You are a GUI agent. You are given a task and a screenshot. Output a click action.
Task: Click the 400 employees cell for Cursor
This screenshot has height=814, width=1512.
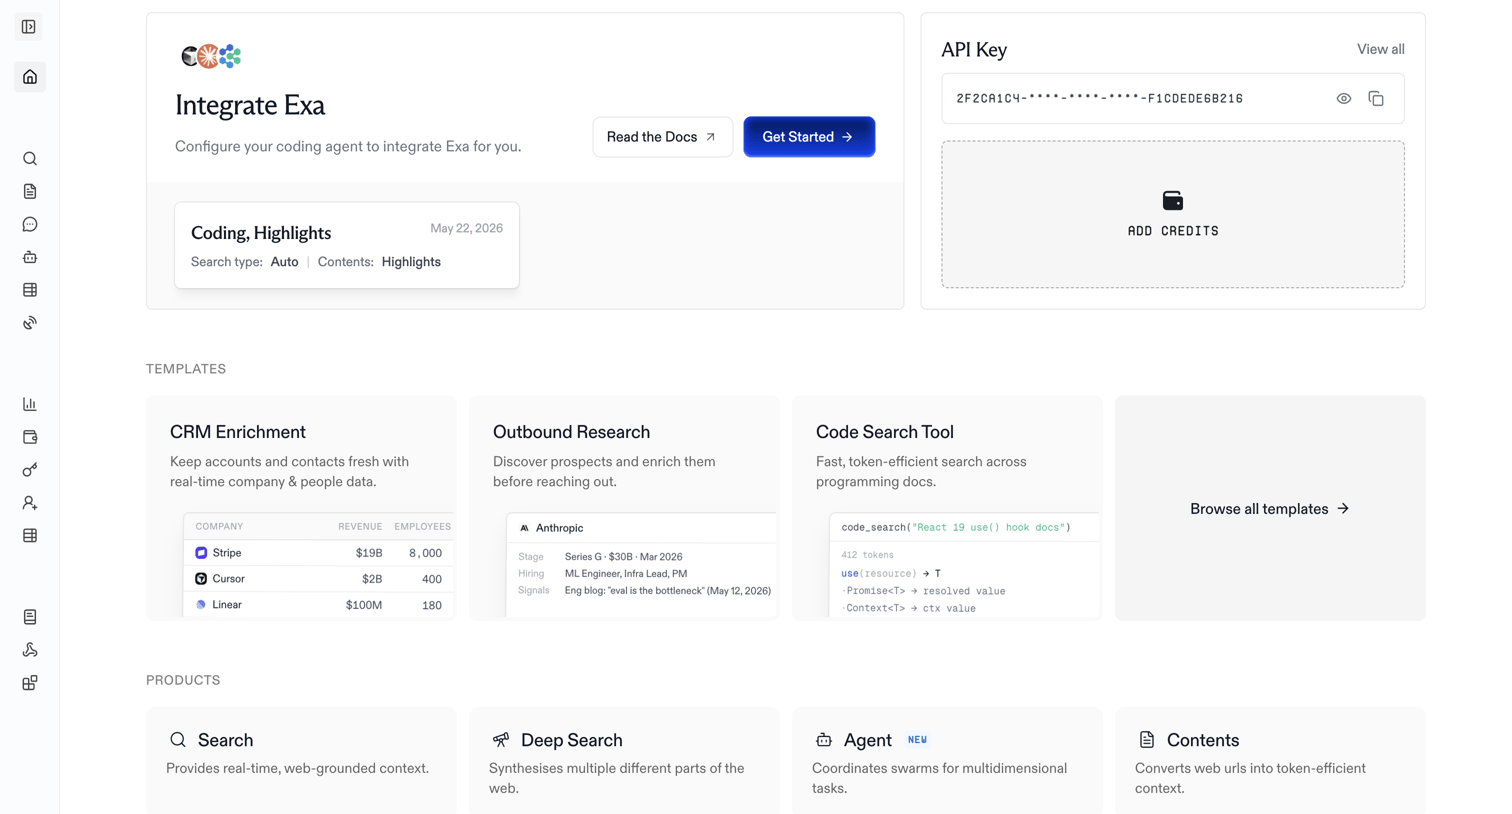(432, 579)
